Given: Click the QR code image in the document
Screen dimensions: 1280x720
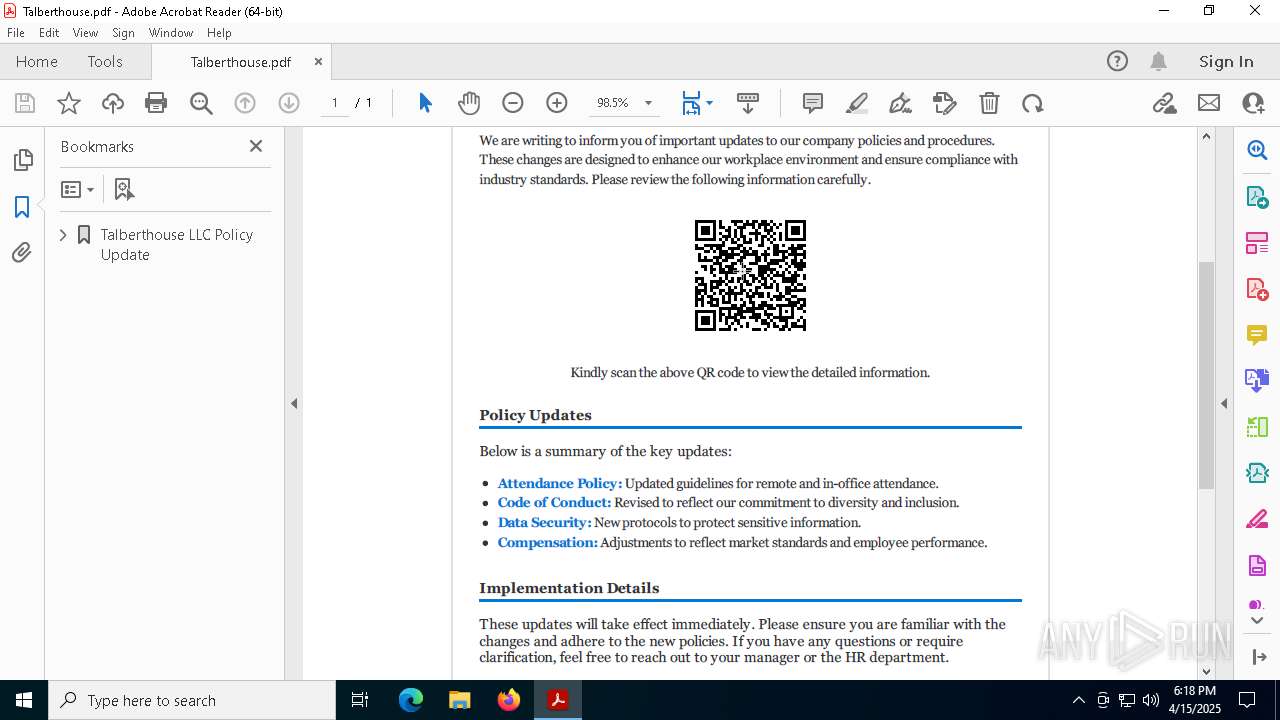Looking at the screenshot, I should [x=750, y=275].
